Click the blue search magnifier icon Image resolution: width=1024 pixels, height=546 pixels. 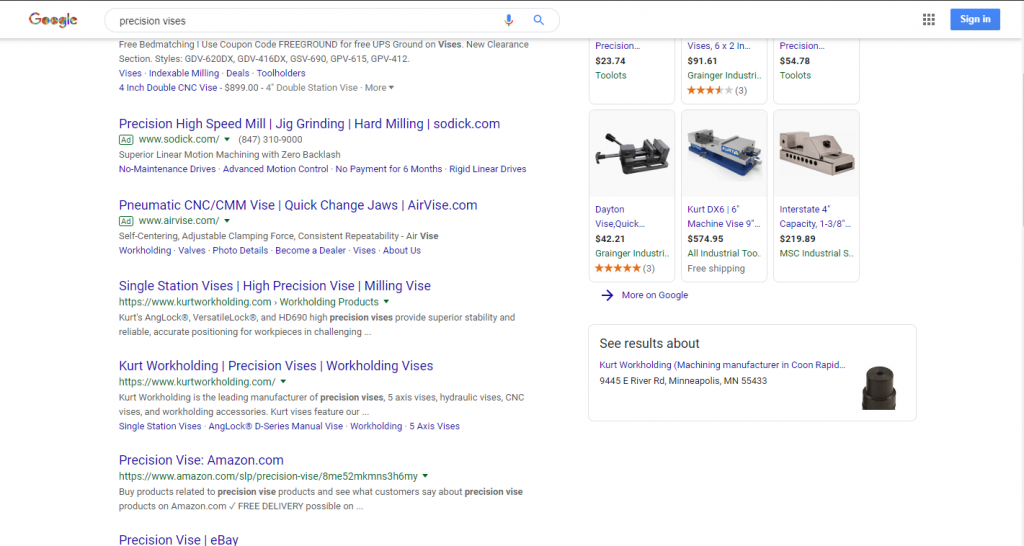click(538, 20)
